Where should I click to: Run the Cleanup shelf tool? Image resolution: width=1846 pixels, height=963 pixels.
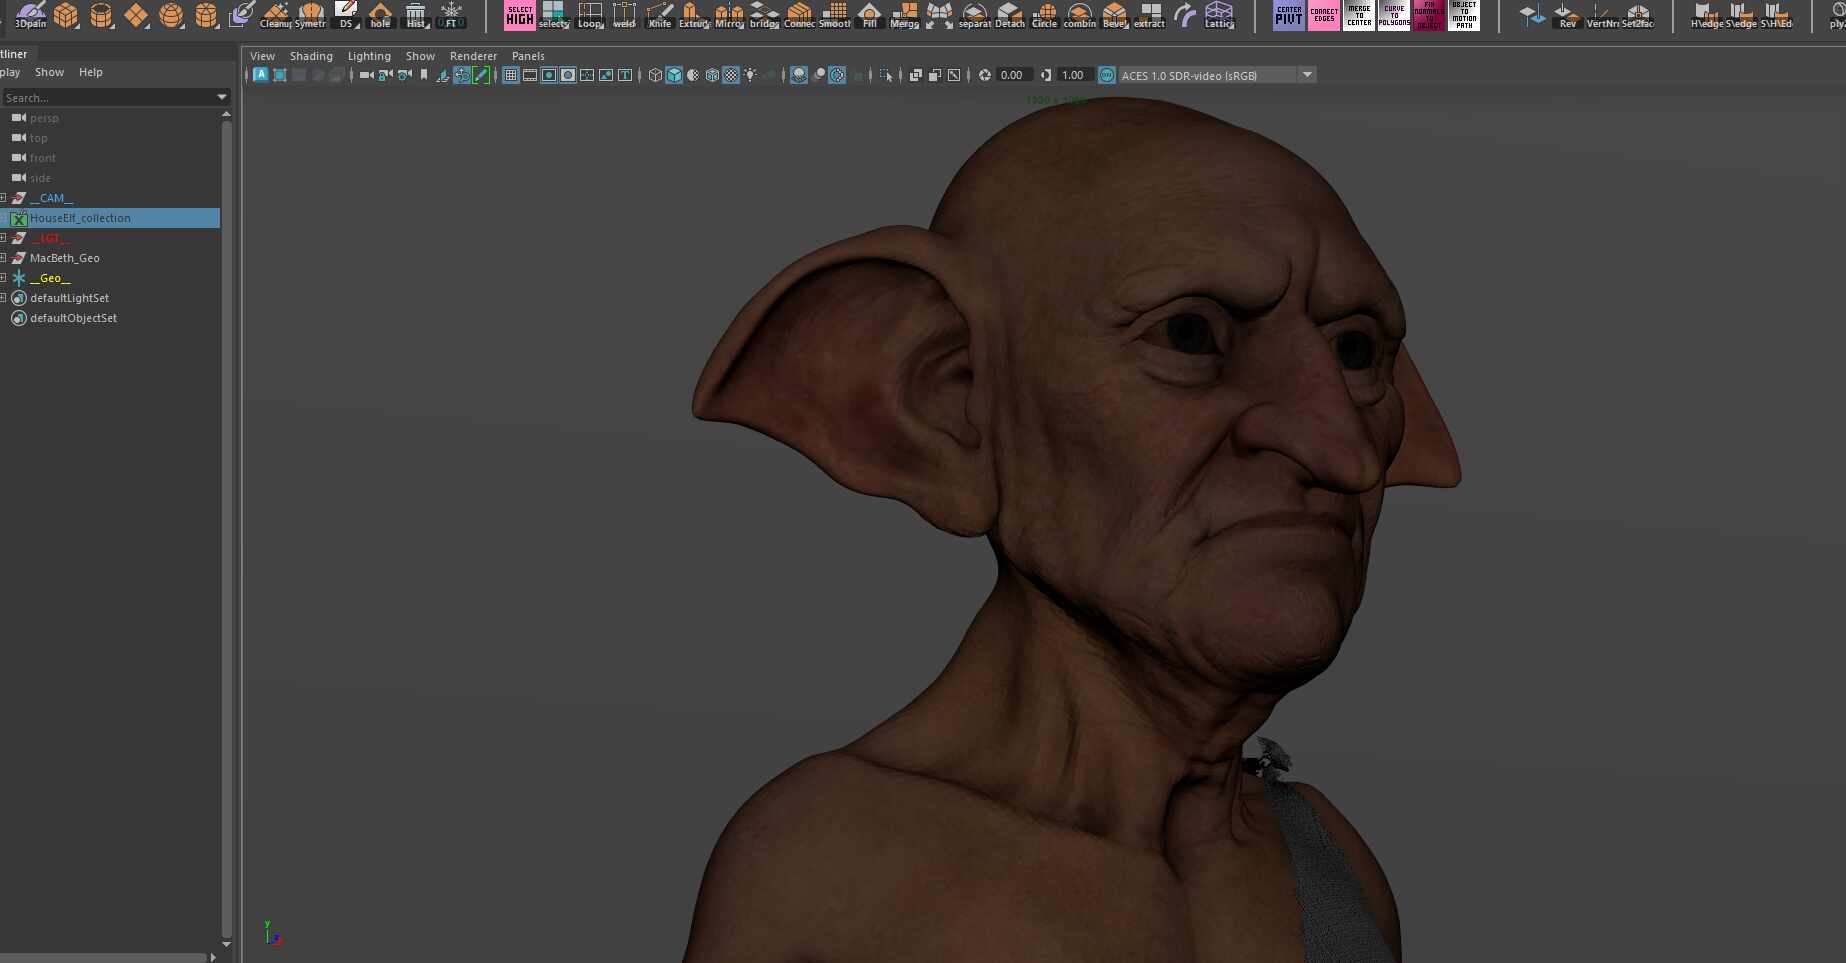275,15
